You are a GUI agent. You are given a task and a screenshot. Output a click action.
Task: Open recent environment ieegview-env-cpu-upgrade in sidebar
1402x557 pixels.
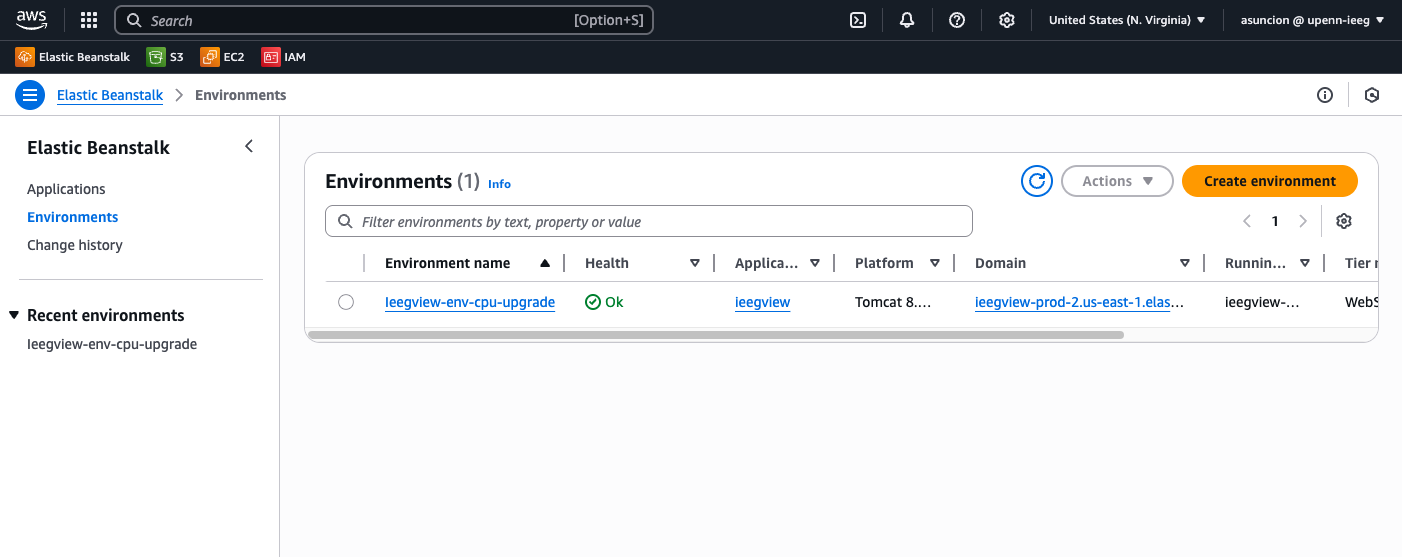click(x=112, y=344)
